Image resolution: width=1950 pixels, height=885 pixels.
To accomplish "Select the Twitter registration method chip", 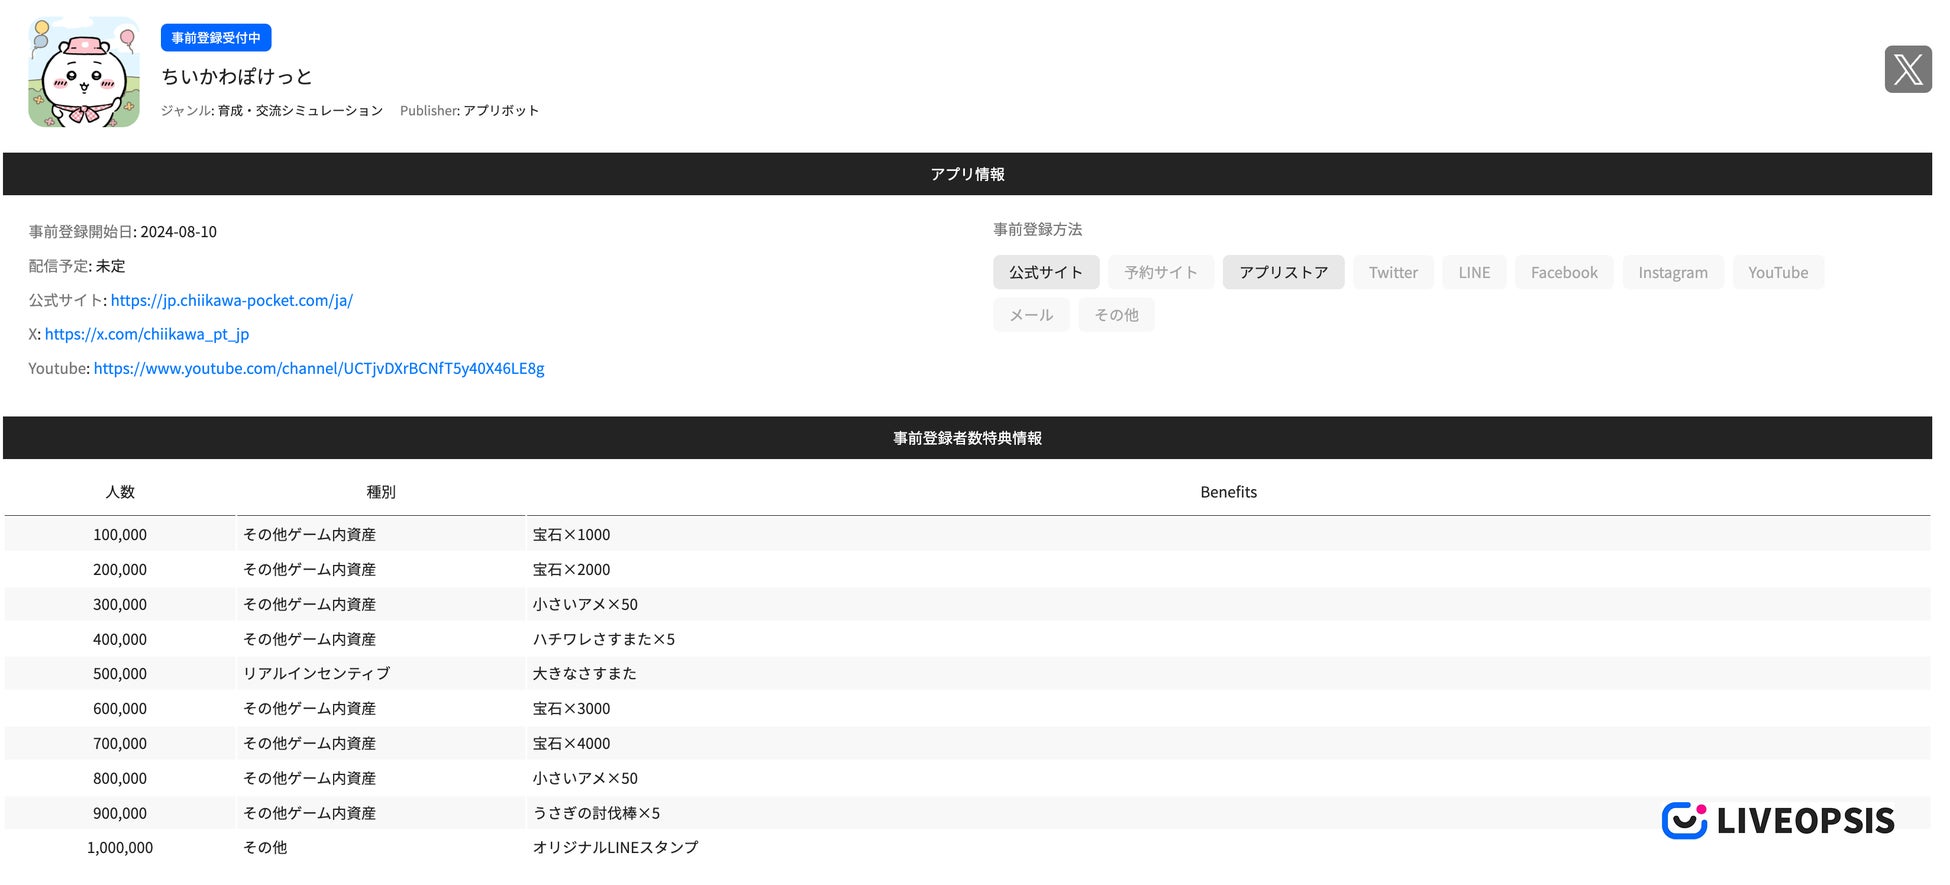I will 1393,272.
